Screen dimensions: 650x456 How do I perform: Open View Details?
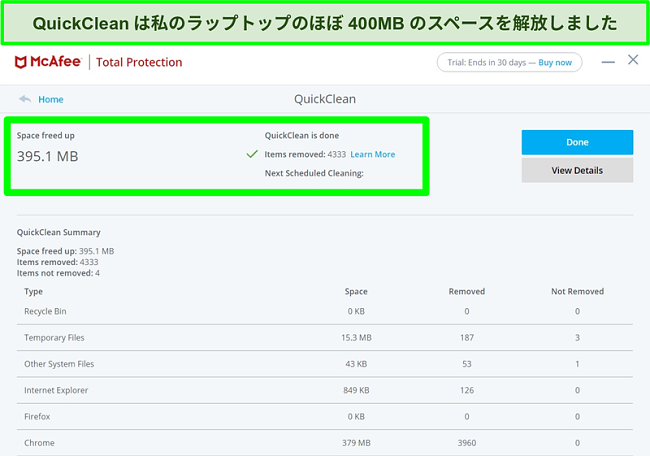(577, 170)
